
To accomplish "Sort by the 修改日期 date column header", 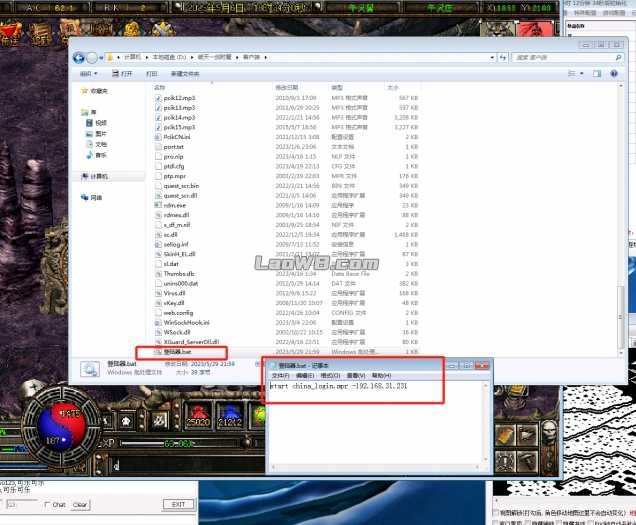I will pyautogui.click(x=286, y=87).
